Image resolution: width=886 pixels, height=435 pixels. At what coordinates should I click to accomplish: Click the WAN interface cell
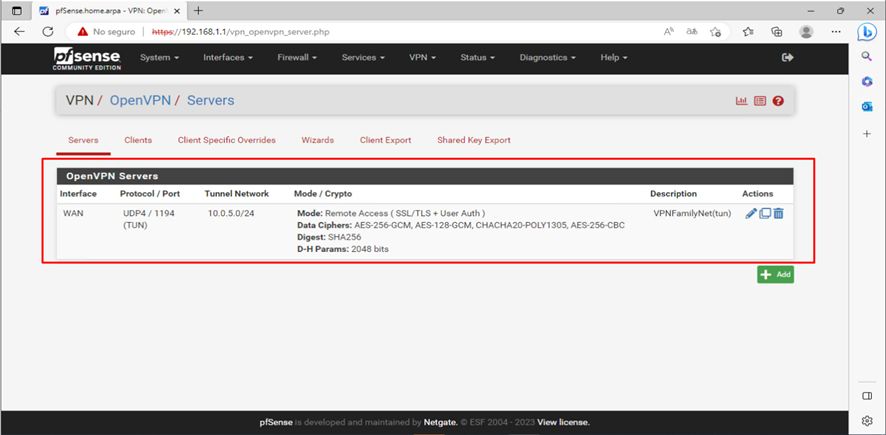(73, 214)
